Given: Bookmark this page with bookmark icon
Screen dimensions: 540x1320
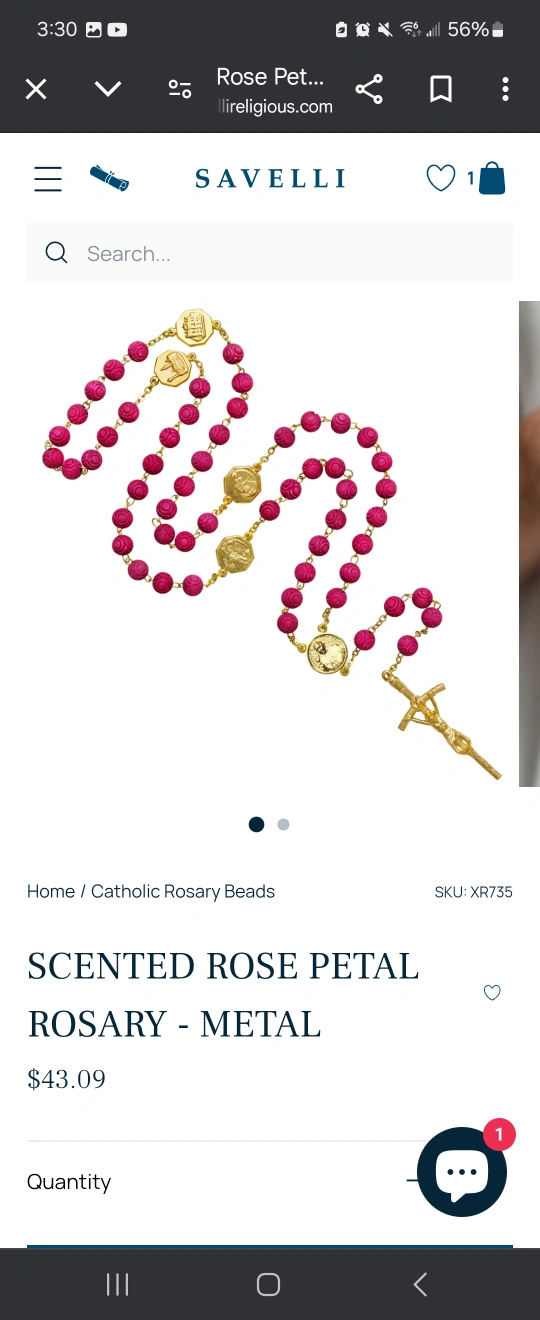Looking at the screenshot, I should pos(441,90).
